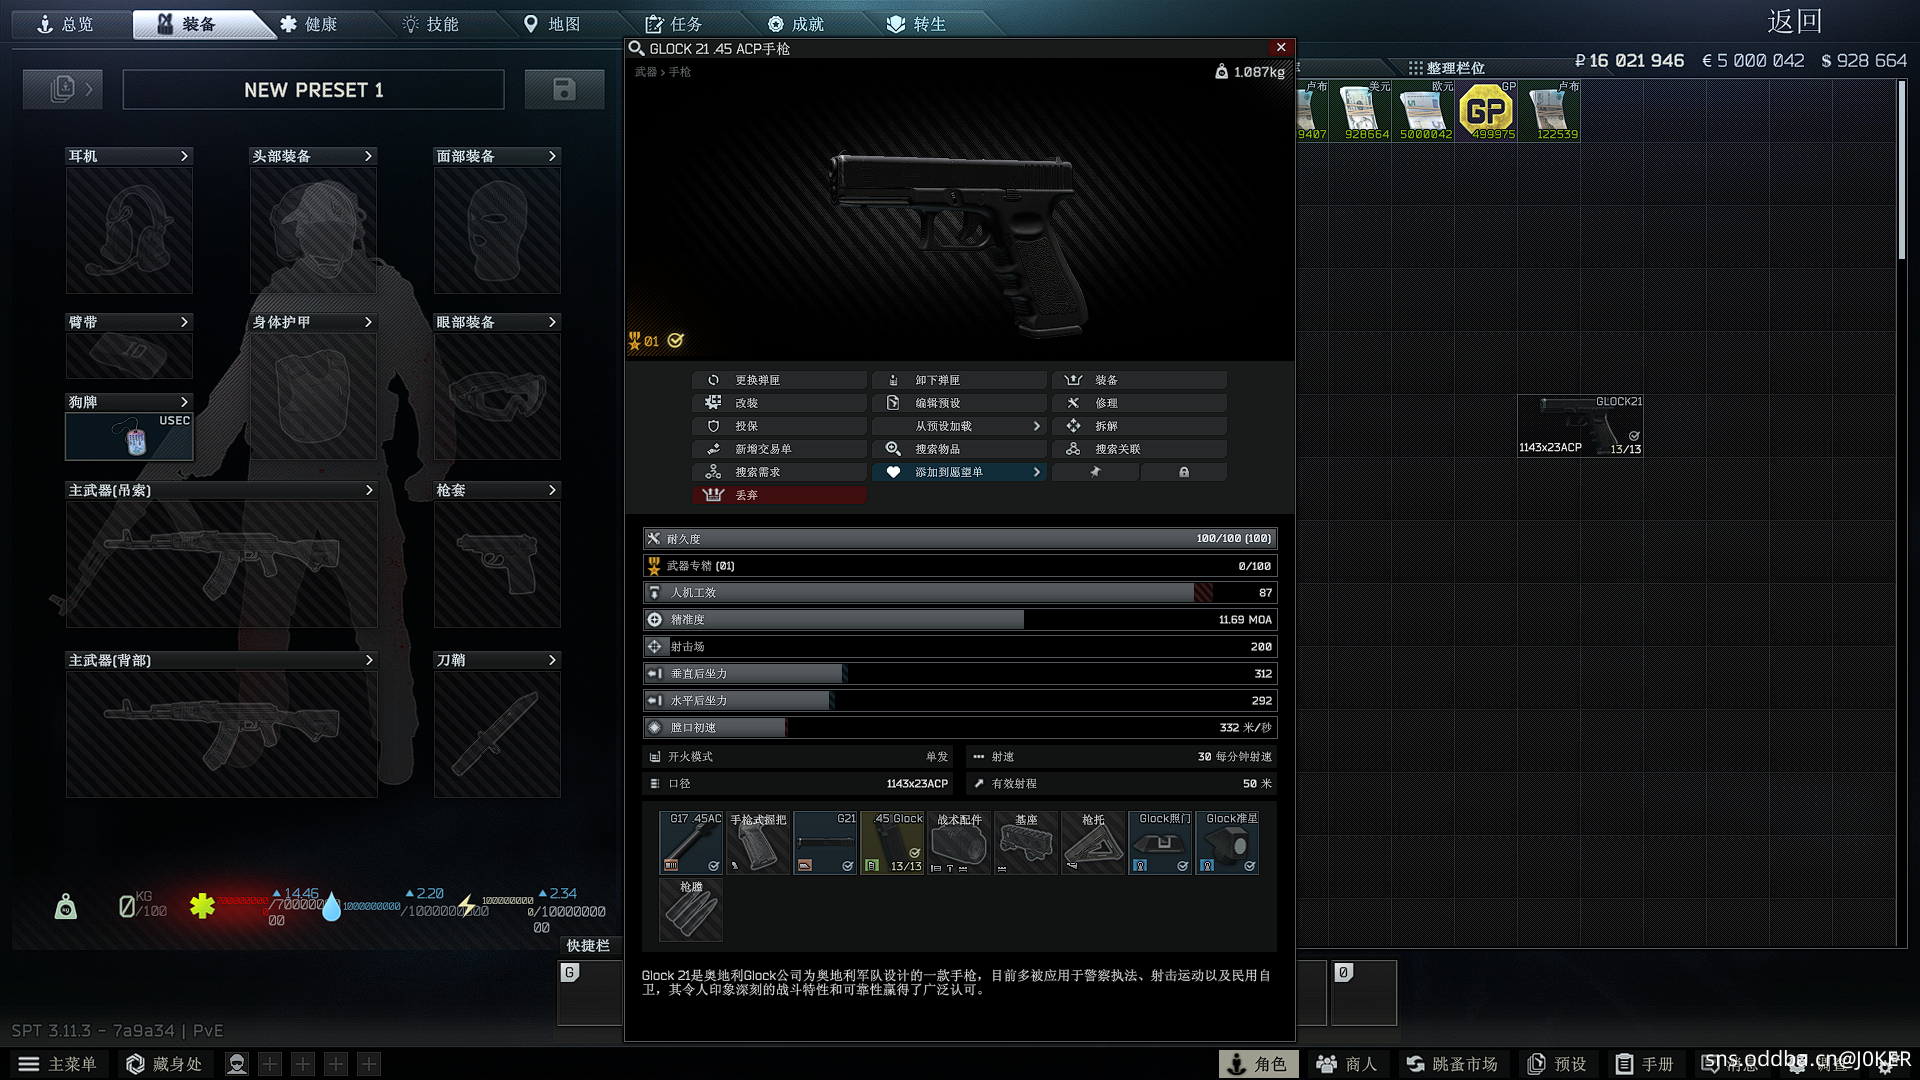Click the save preset floppy disk icon
Screen dimensions: 1920x1080
click(x=564, y=90)
